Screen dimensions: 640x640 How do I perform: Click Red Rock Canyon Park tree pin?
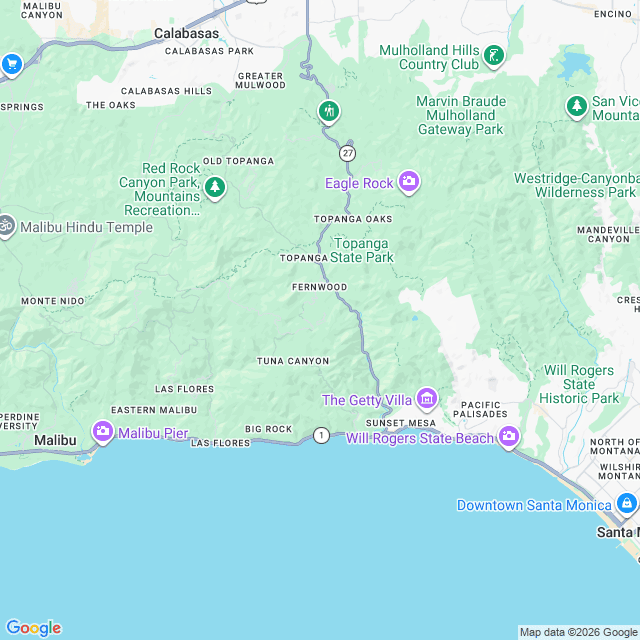coord(215,188)
